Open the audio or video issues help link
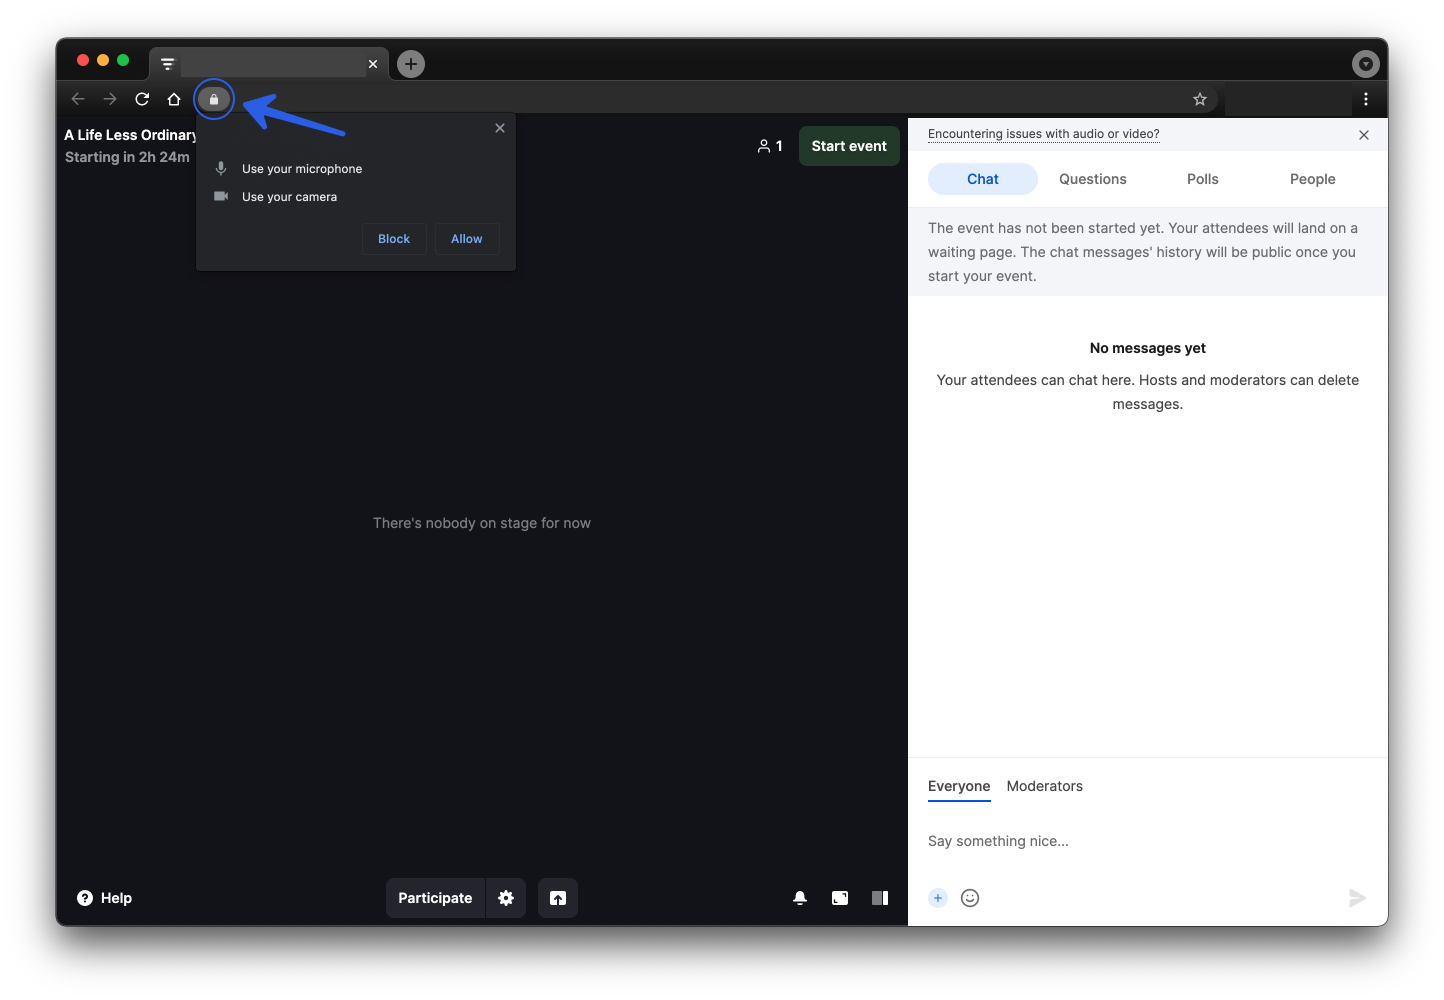Screen dimensions: 1444x1000 tap(1043, 133)
